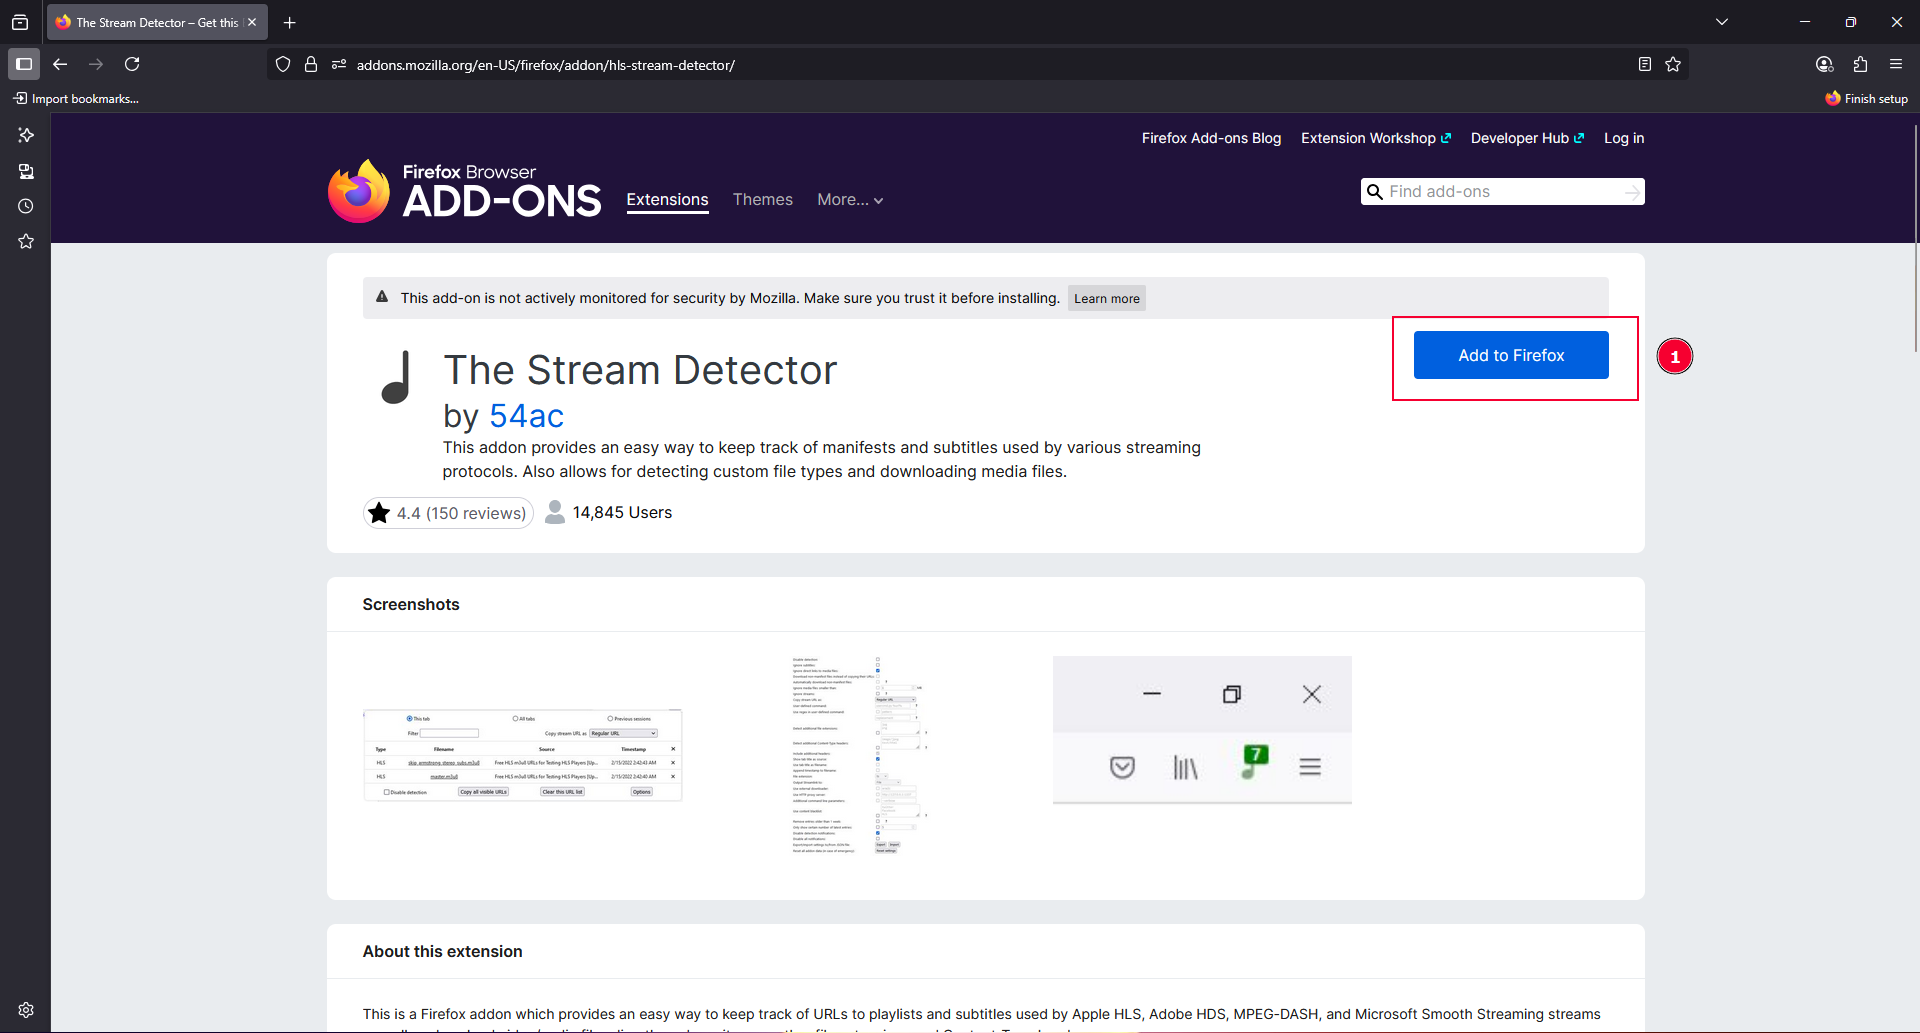Open author 54ac profile link

(526, 416)
